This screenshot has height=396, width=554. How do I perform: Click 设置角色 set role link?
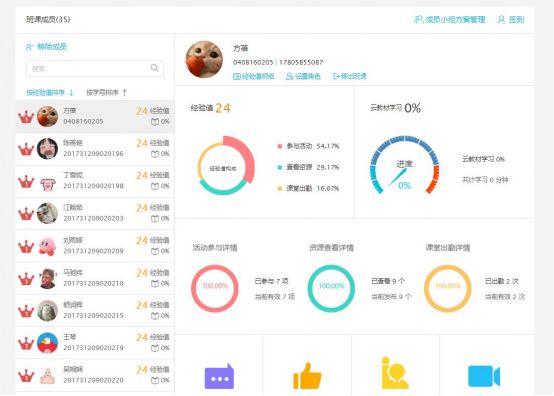[x=303, y=76]
